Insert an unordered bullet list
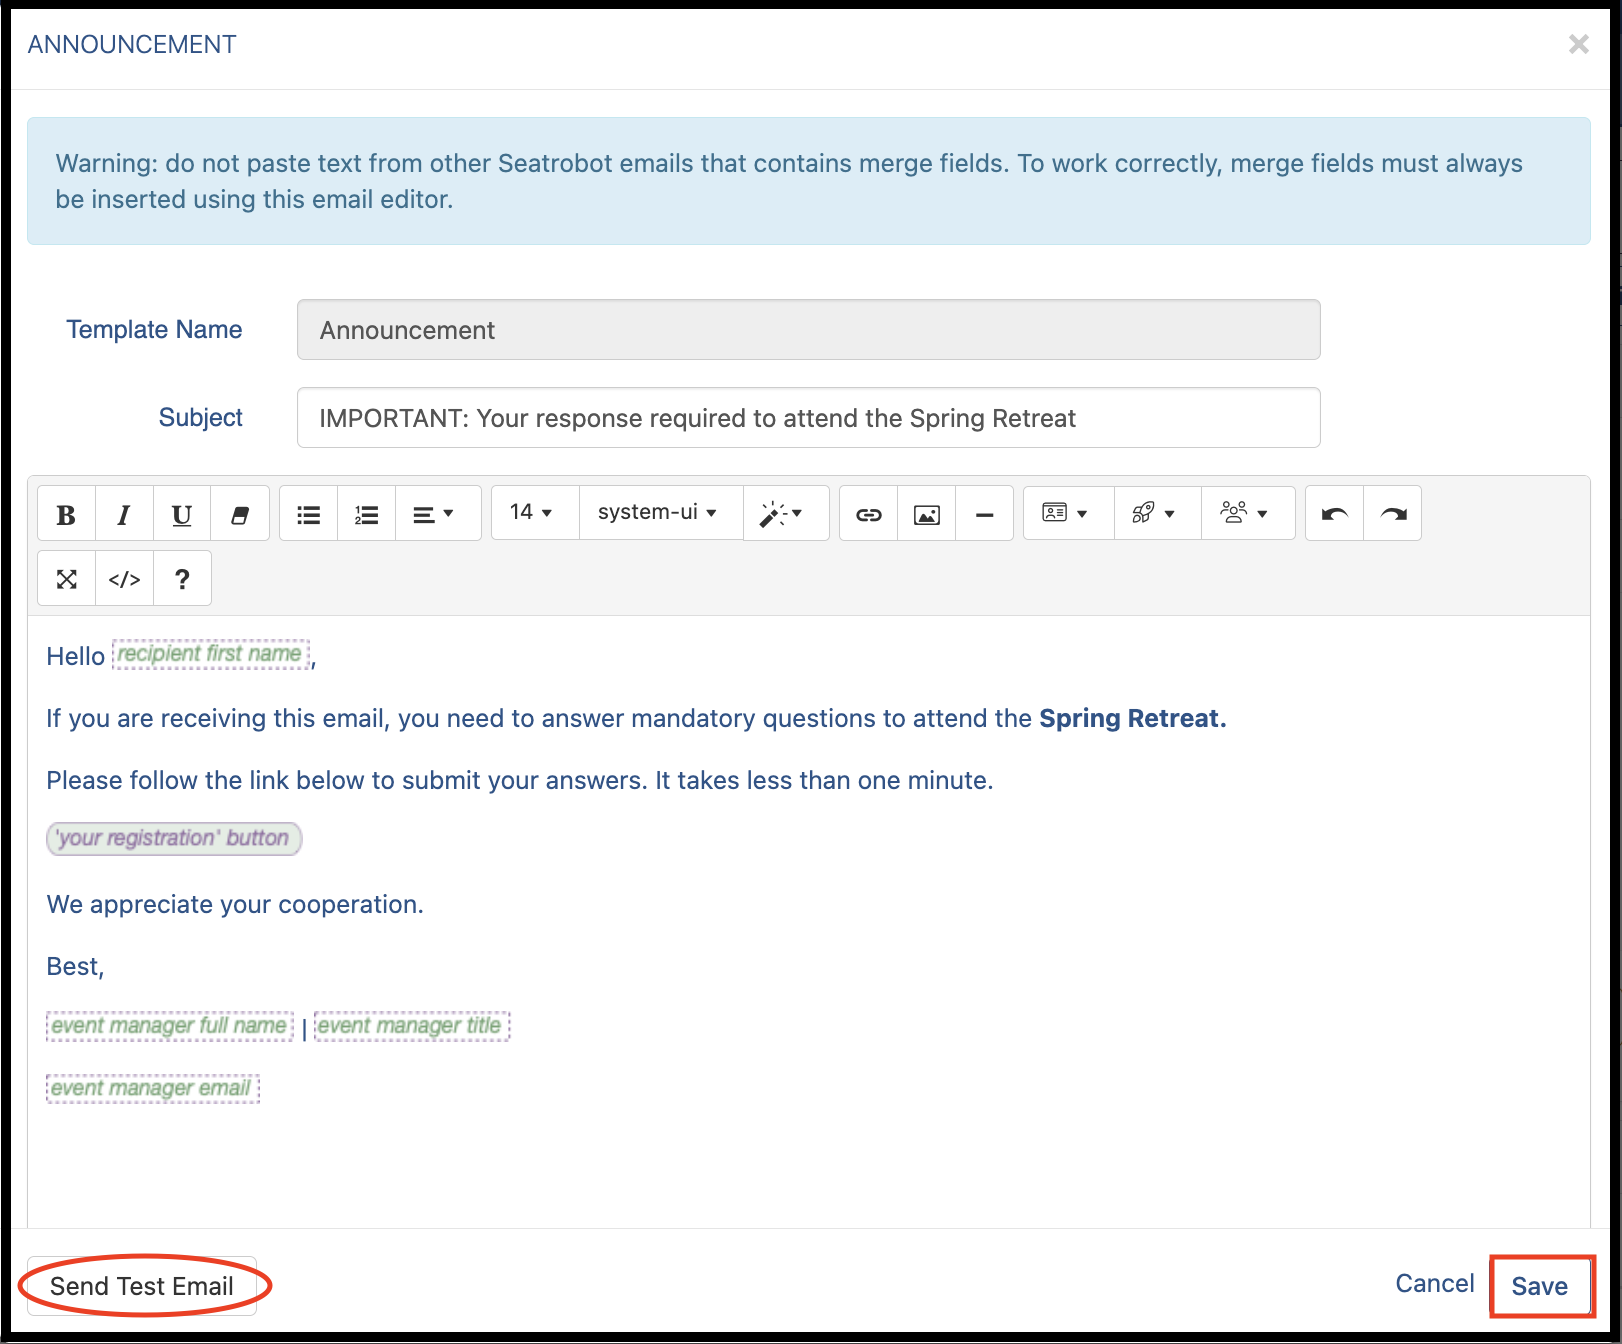This screenshot has width=1622, height=1344. tap(309, 514)
